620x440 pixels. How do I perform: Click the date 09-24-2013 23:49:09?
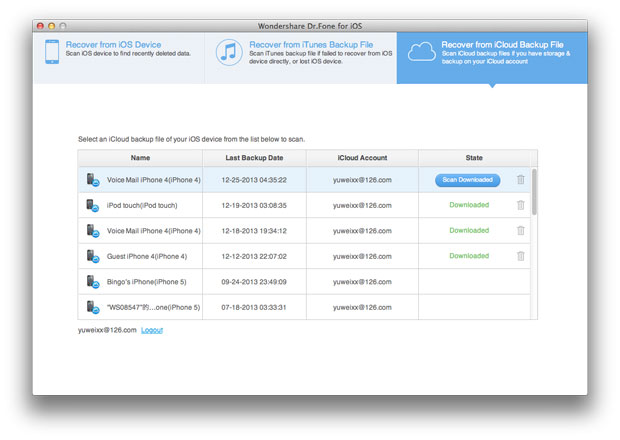tap(254, 282)
